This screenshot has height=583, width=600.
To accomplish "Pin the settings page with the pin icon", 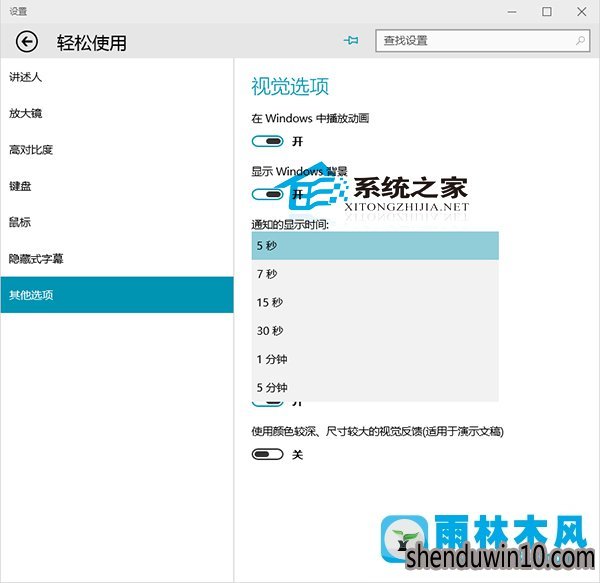I will coord(351,40).
